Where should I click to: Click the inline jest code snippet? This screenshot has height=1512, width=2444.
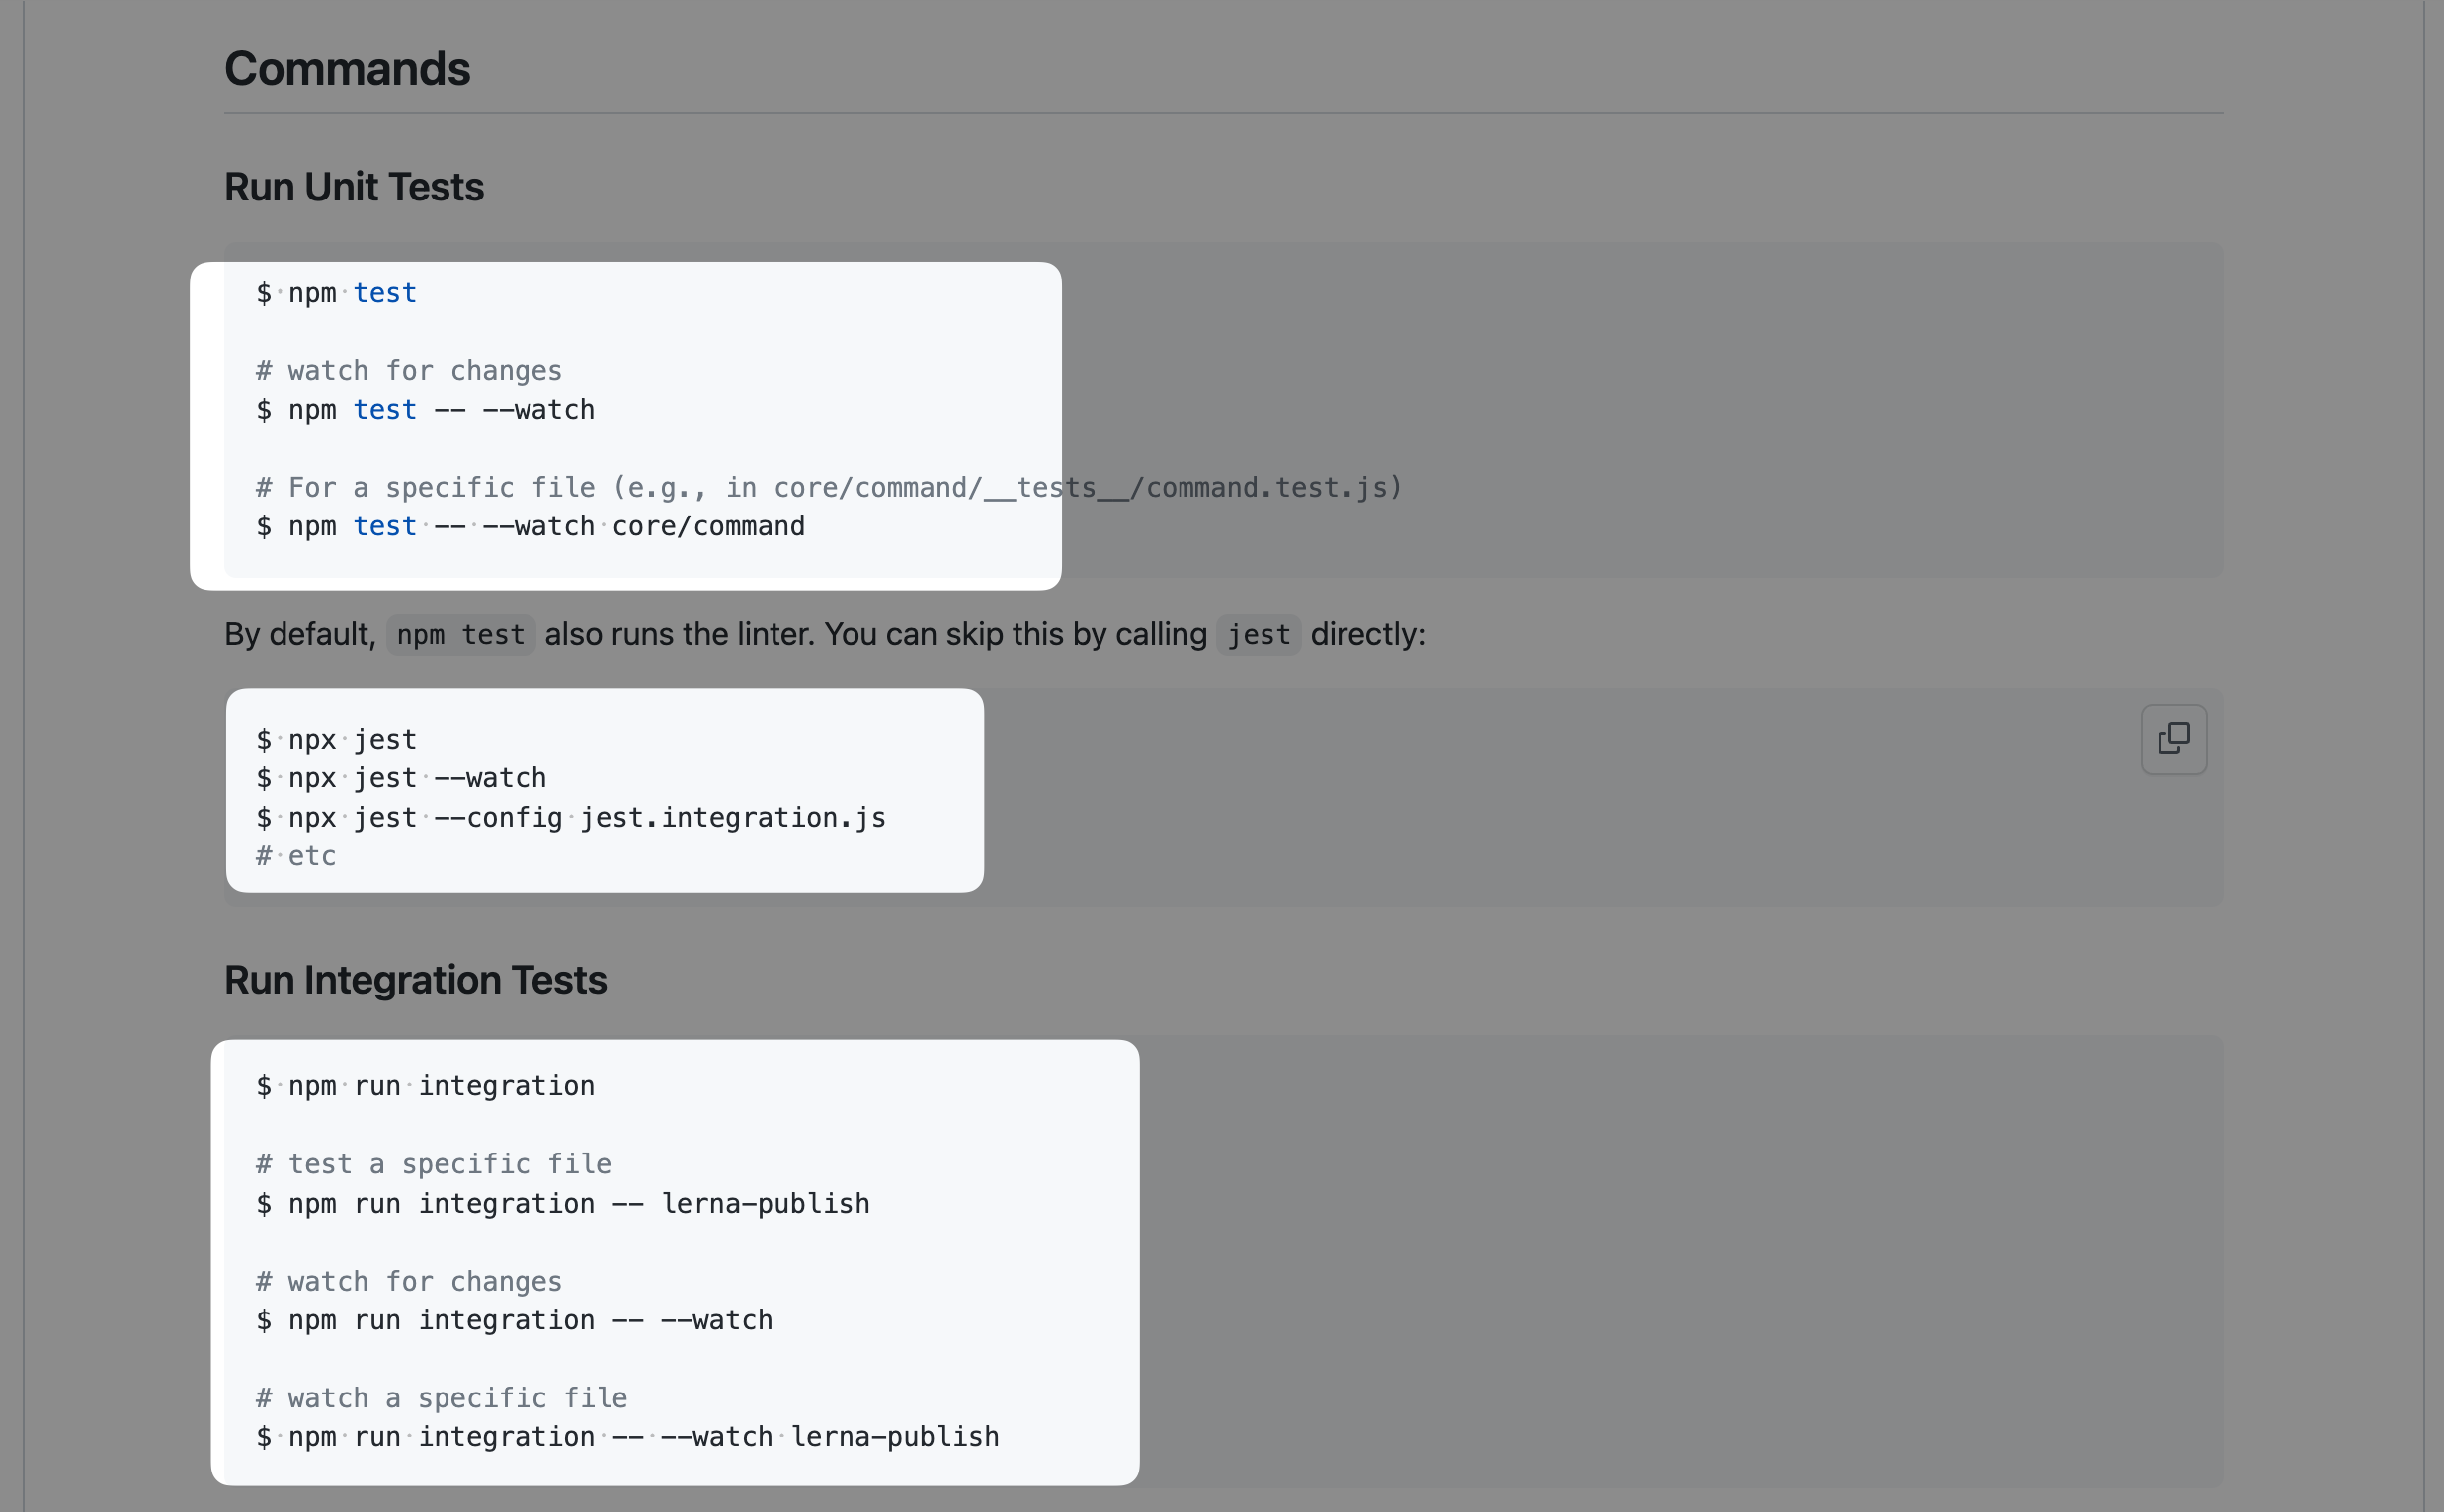(x=1258, y=634)
